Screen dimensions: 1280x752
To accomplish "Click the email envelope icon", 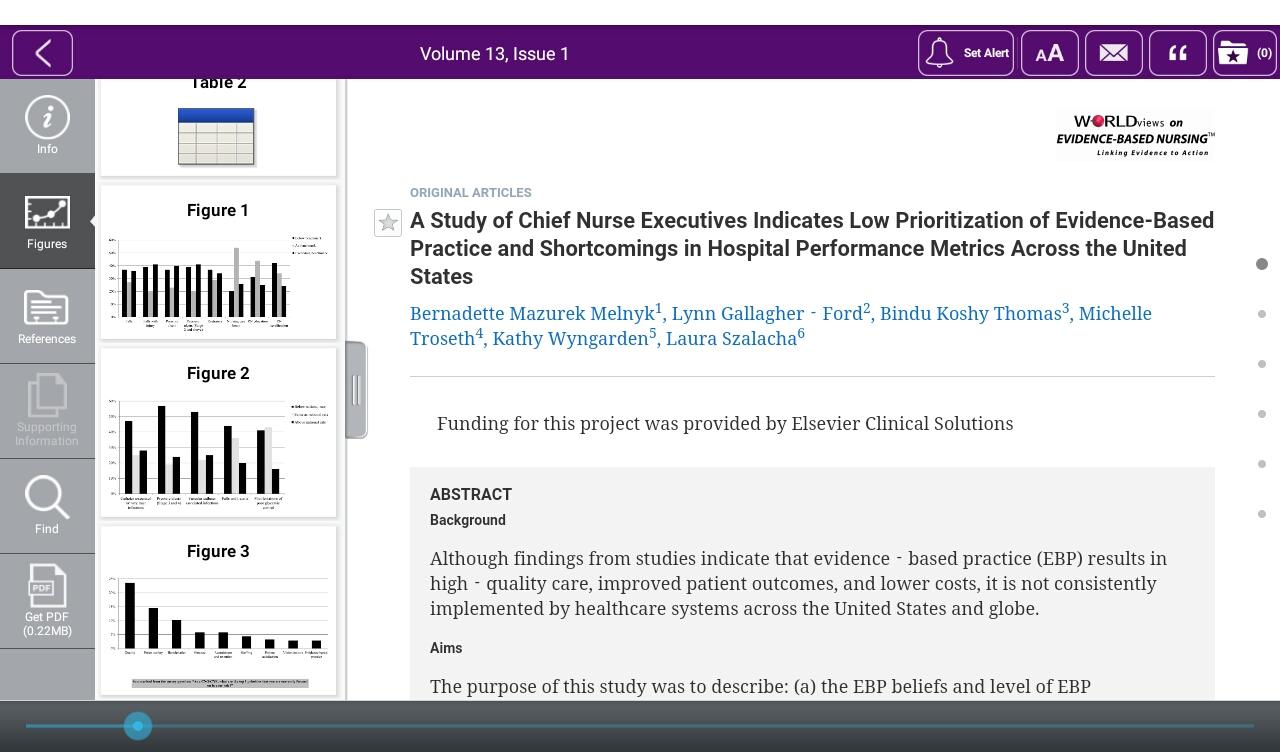I will (1113, 53).
